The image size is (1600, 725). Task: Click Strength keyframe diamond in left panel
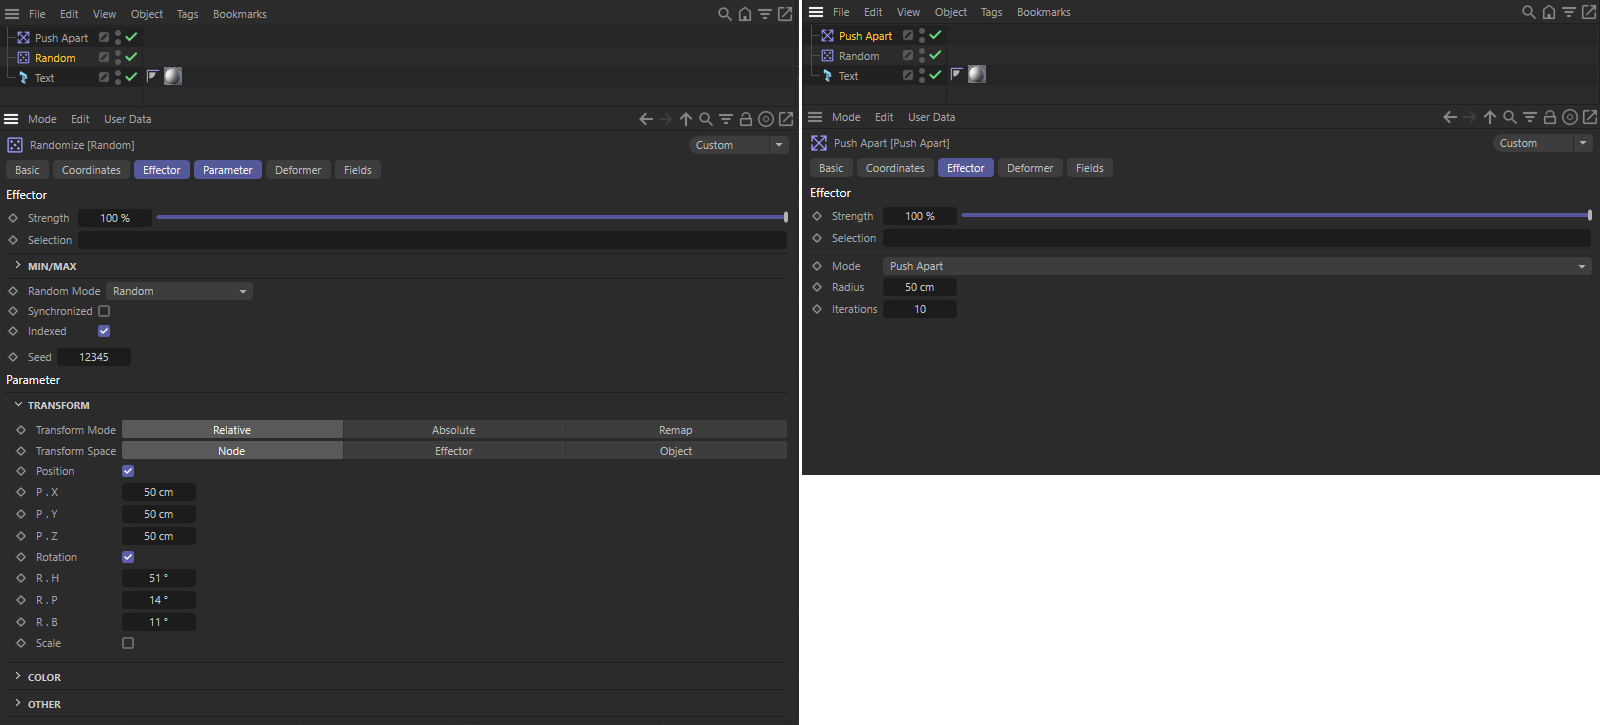coord(13,218)
